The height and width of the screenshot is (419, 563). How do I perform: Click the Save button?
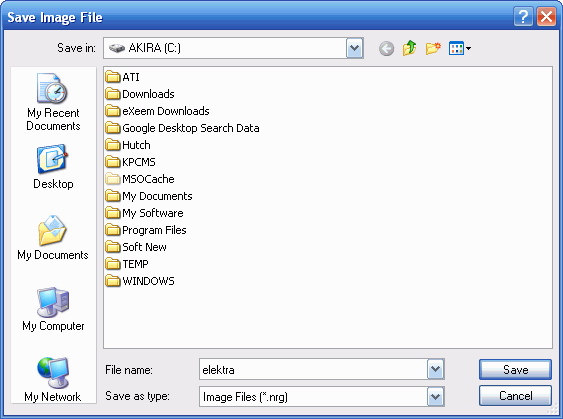tap(515, 369)
